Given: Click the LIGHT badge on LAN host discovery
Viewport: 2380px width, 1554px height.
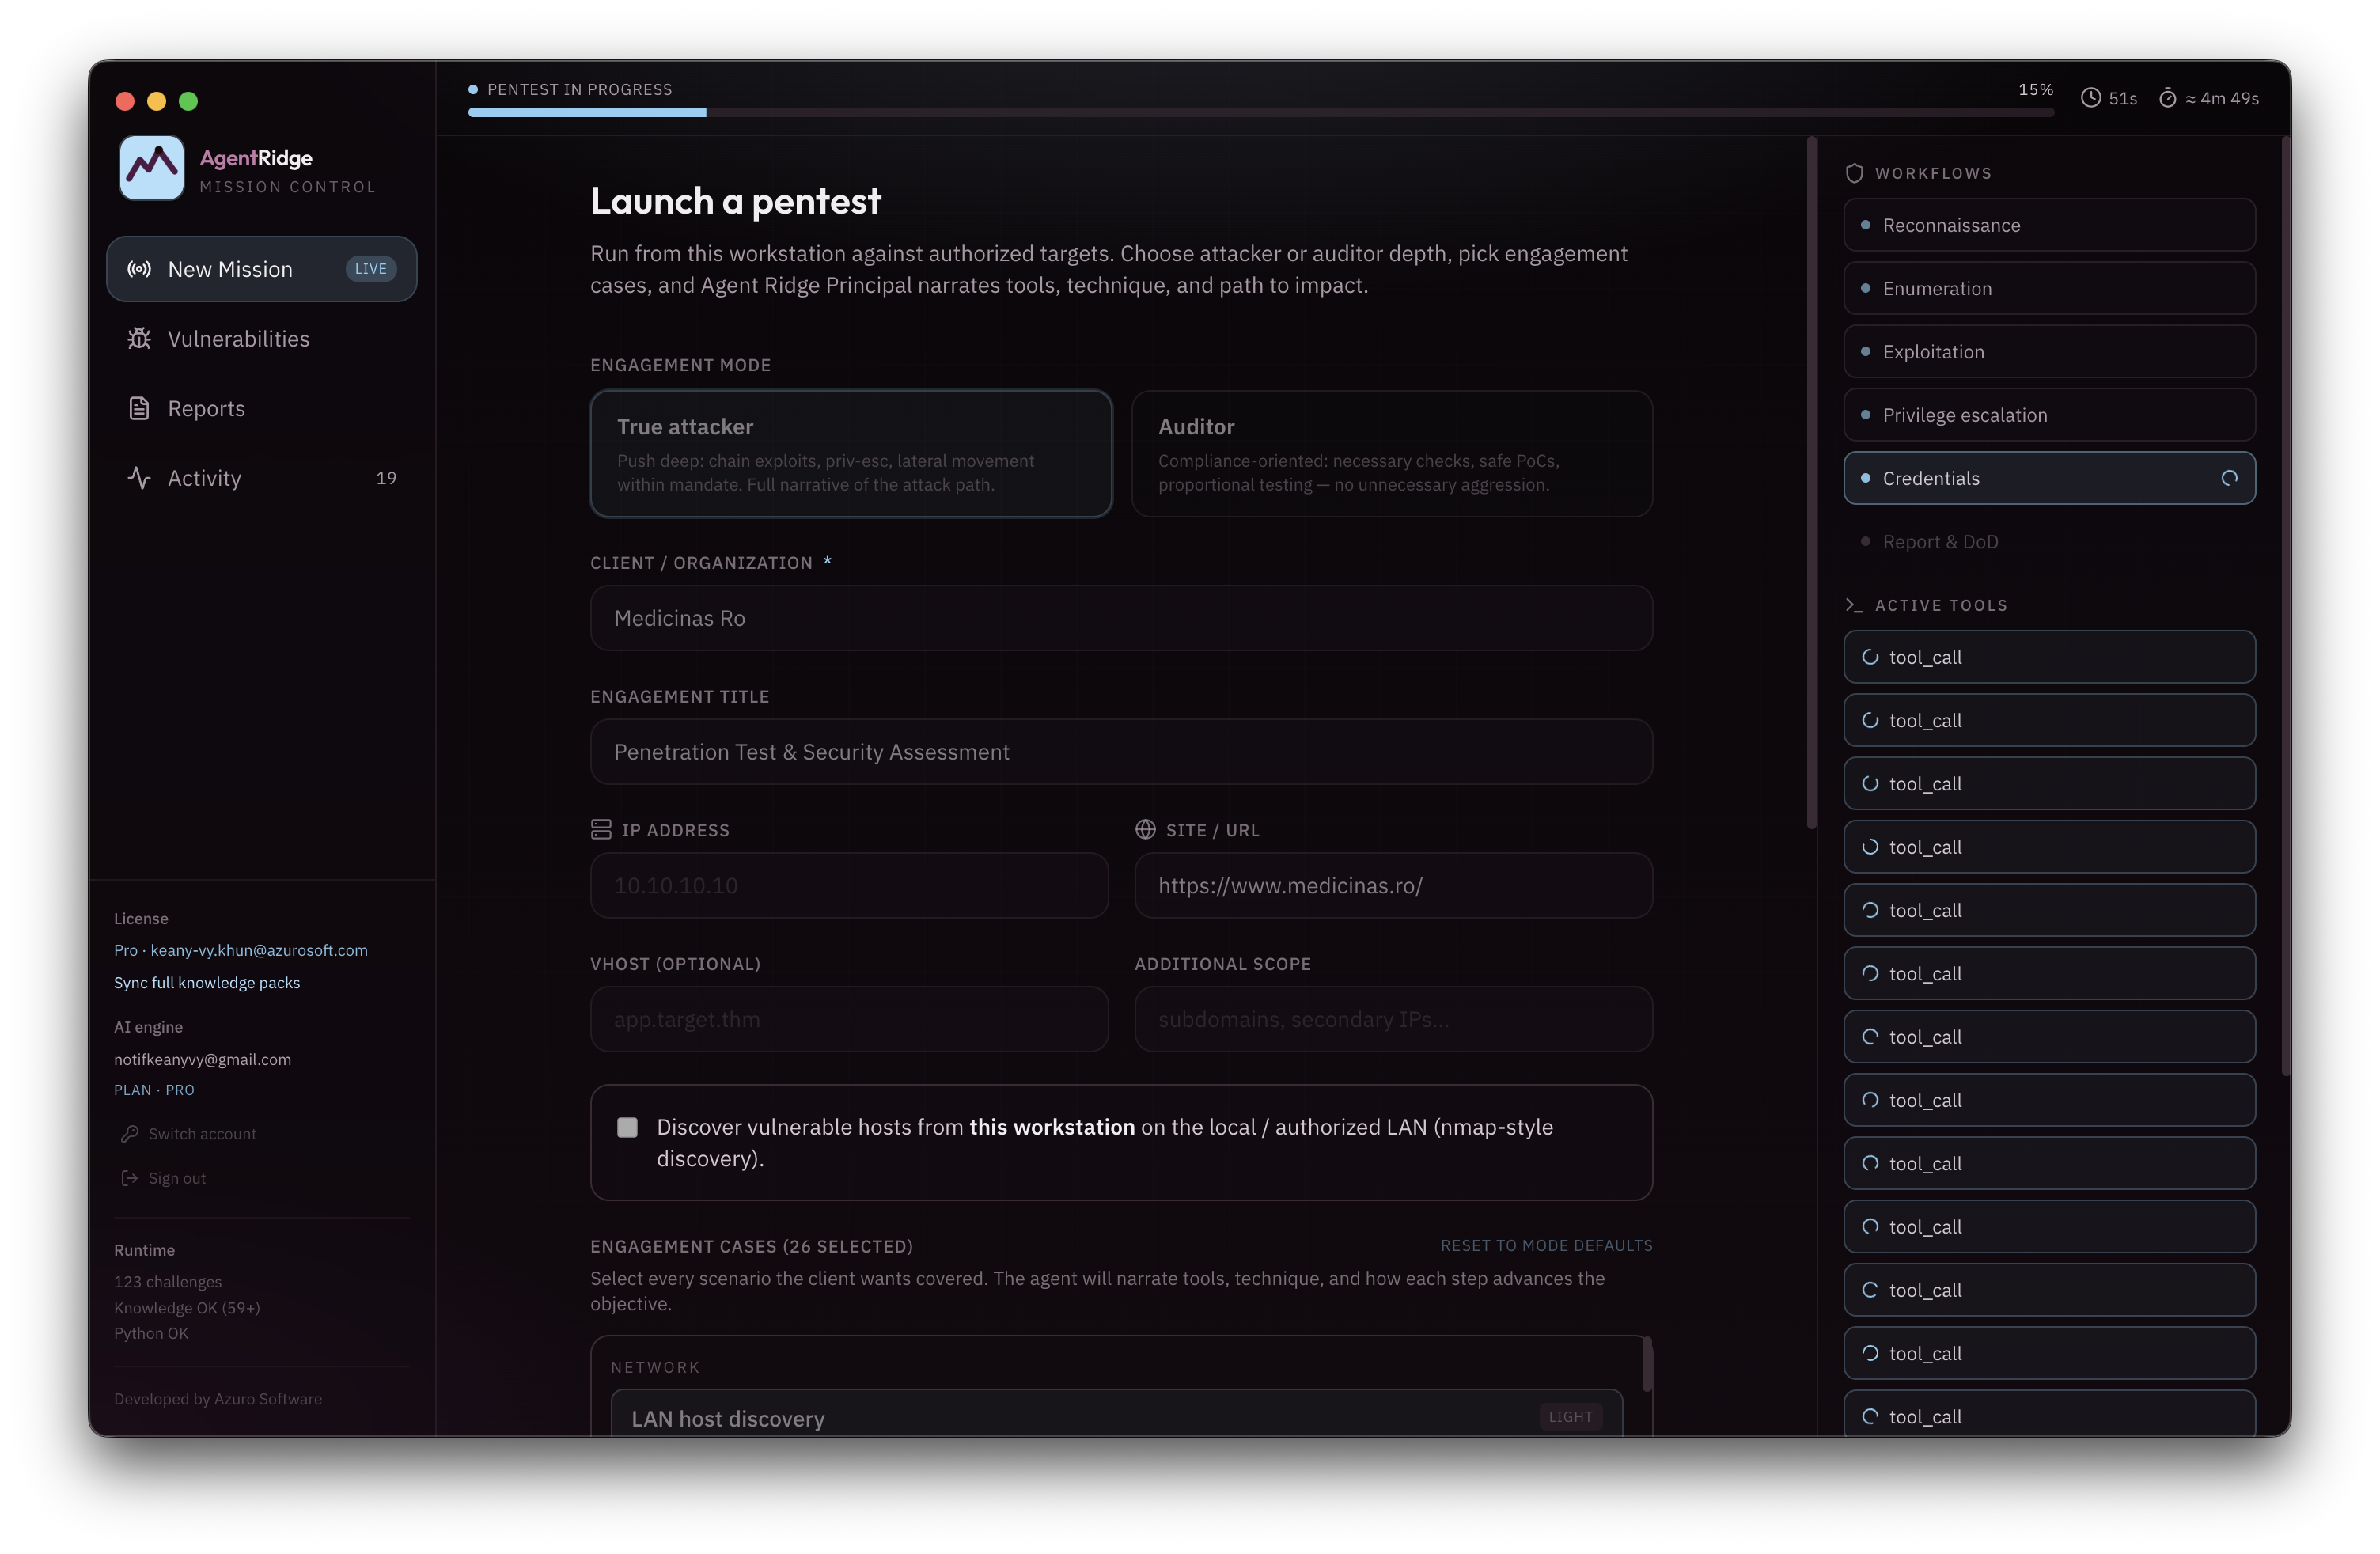Looking at the screenshot, I should (1570, 1417).
